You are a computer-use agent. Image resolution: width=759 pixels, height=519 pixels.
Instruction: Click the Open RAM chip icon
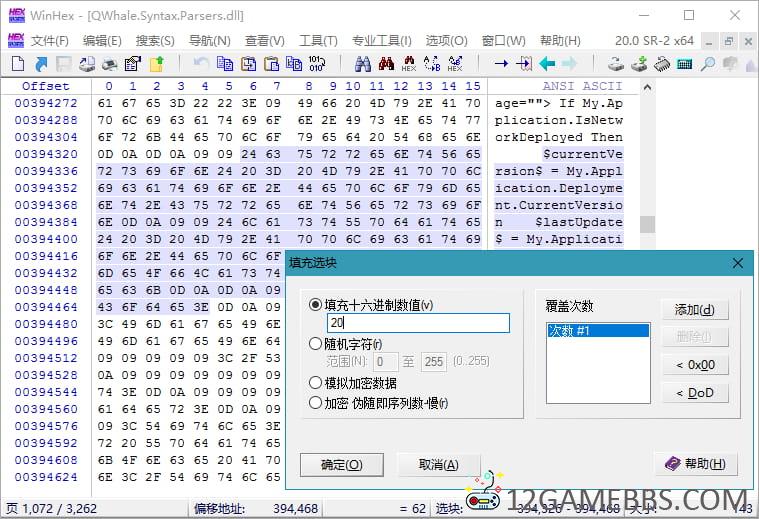pos(662,63)
